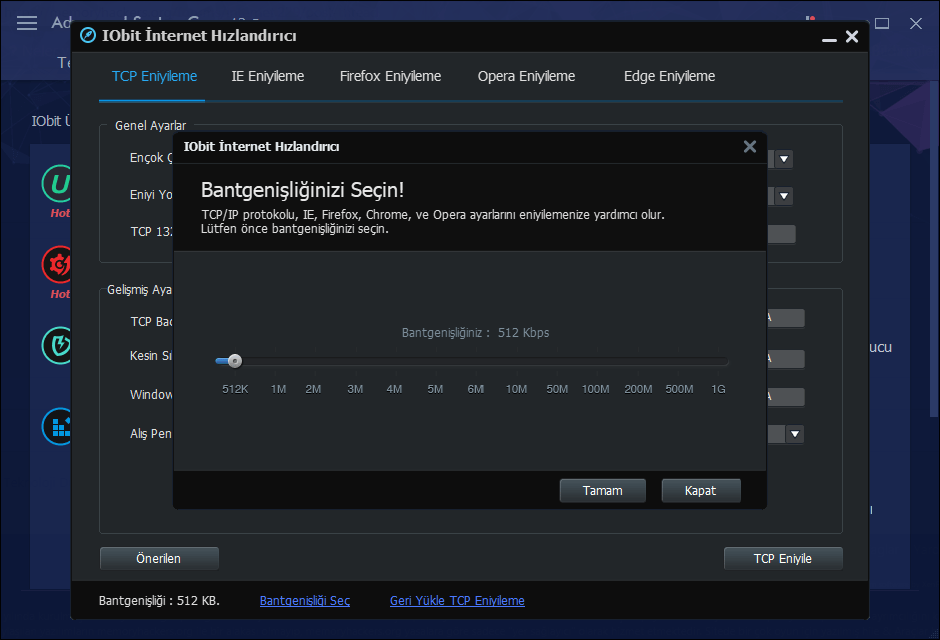940x640 pixels.
Task: Click the 50M bandwidth label
Action: 557,390
